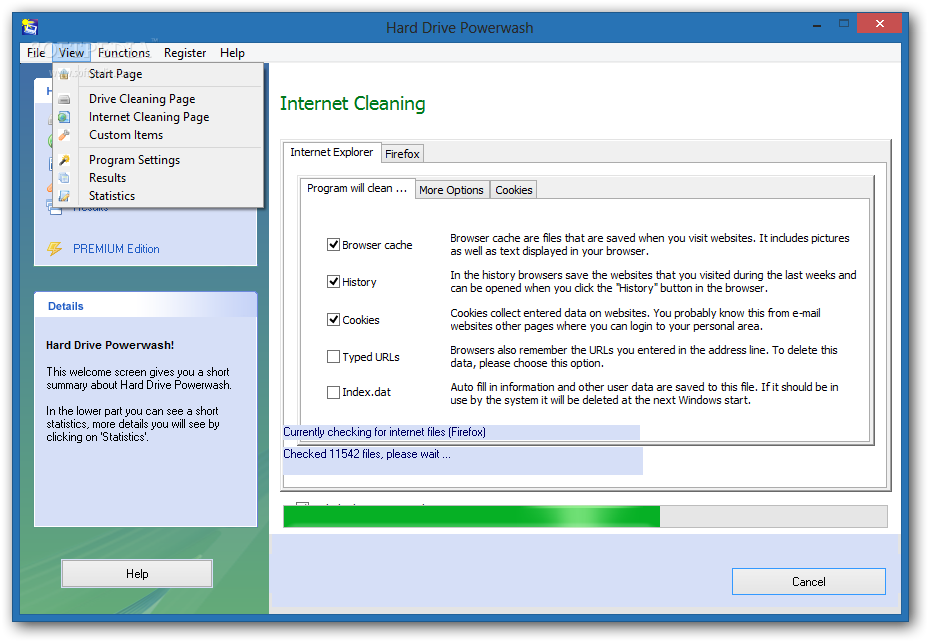Click the 'Hard Drive Powerwash!' details title
929x642 pixels.
pyautogui.click(x=110, y=345)
